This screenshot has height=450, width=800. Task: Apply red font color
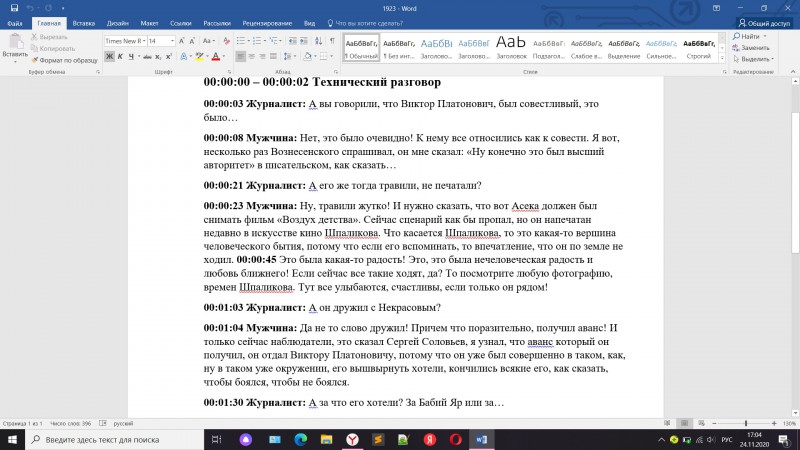(216, 56)
